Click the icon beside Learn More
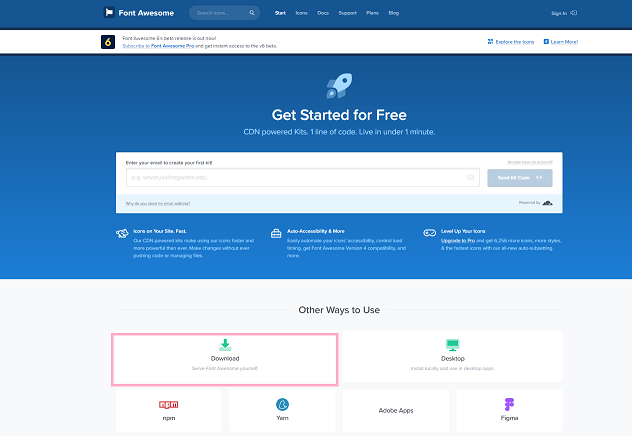632x436 pixels. 546,42
